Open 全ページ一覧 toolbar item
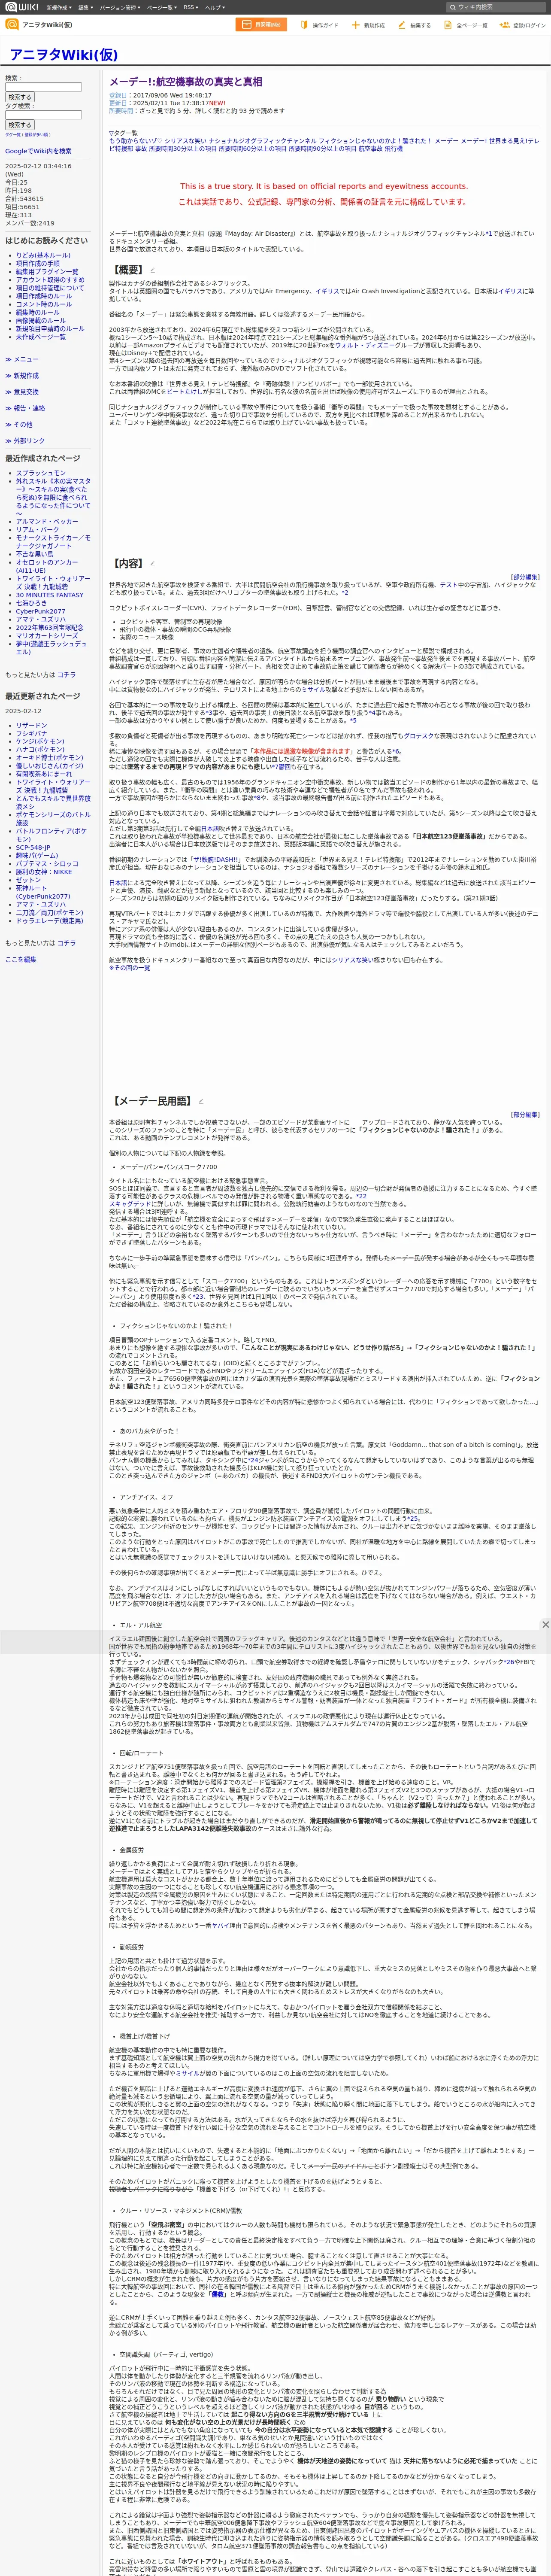This screenshot has width=551, height=2576. point(466,25)
